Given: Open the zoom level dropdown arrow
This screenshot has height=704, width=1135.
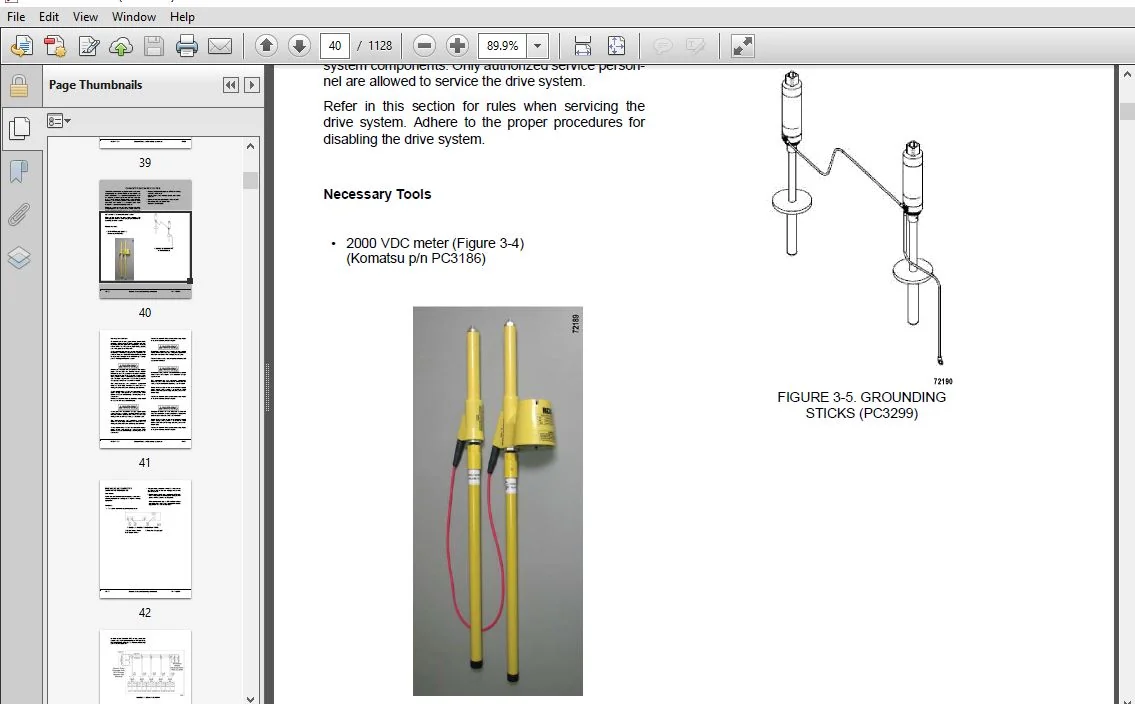Looking at the screenshot, I should [537, 46].
